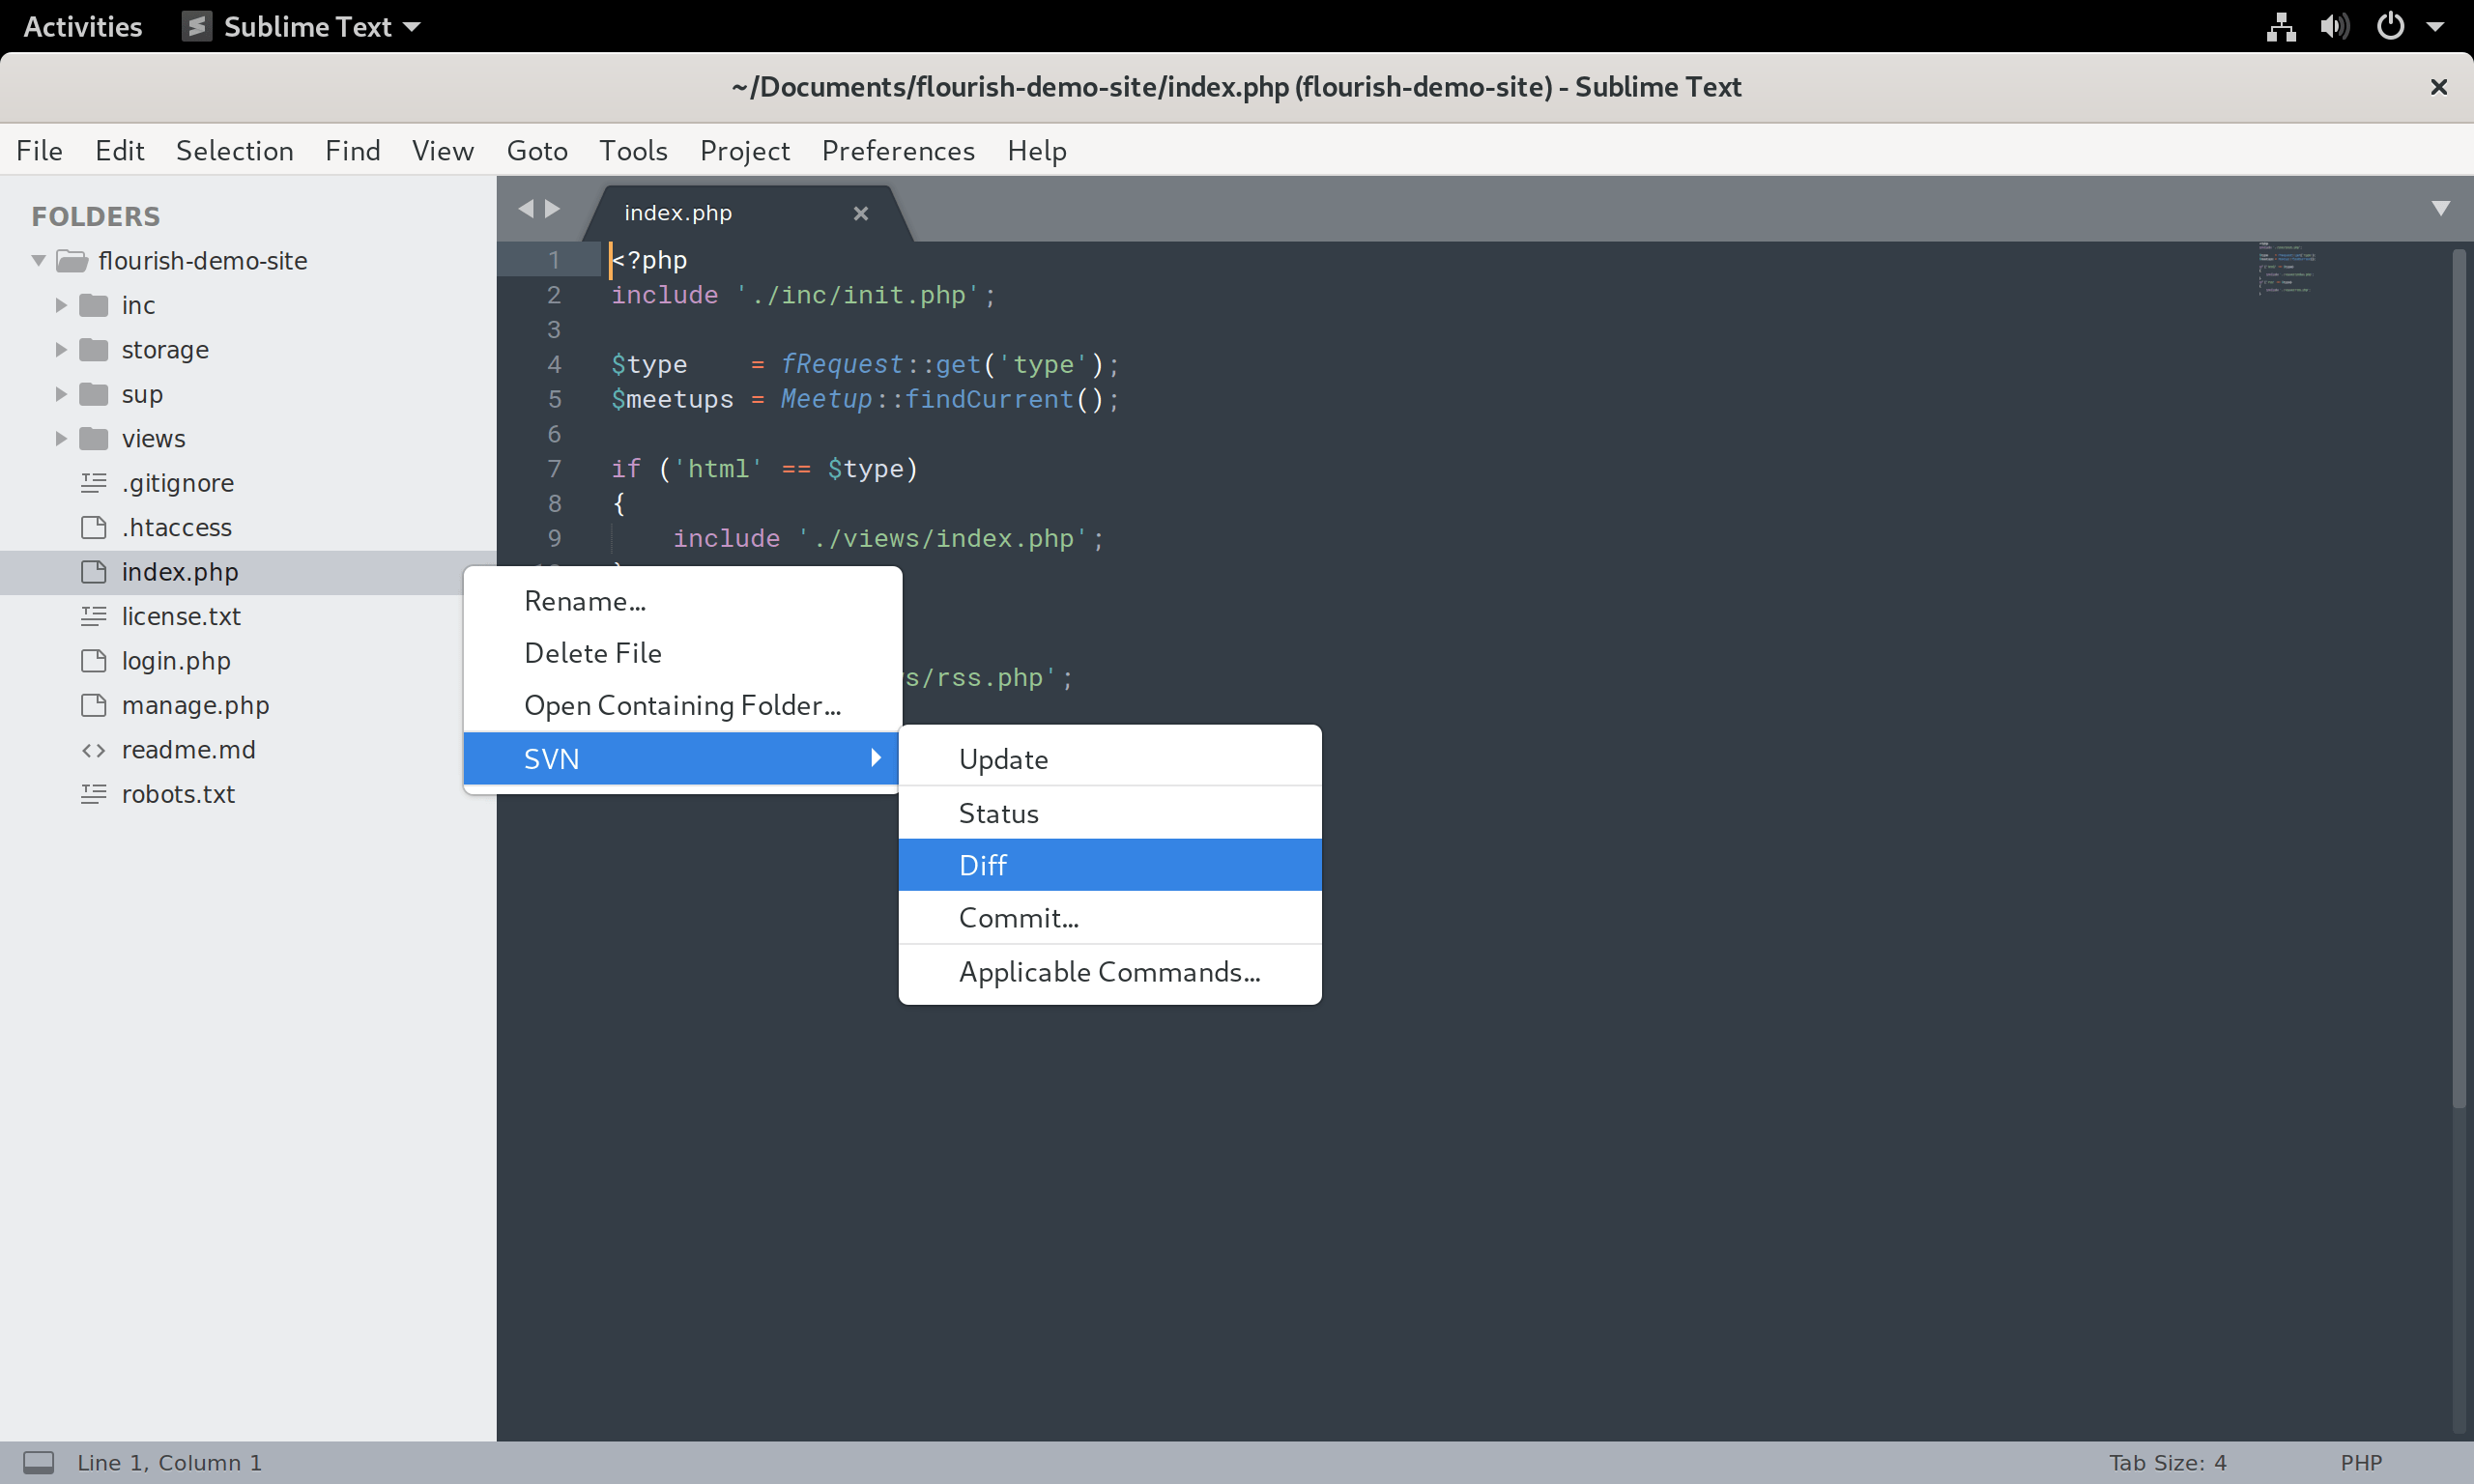This screenshot has height=1484, width=2474.
Task: Expand the inc folder arrow
Action: click(61, 305)
